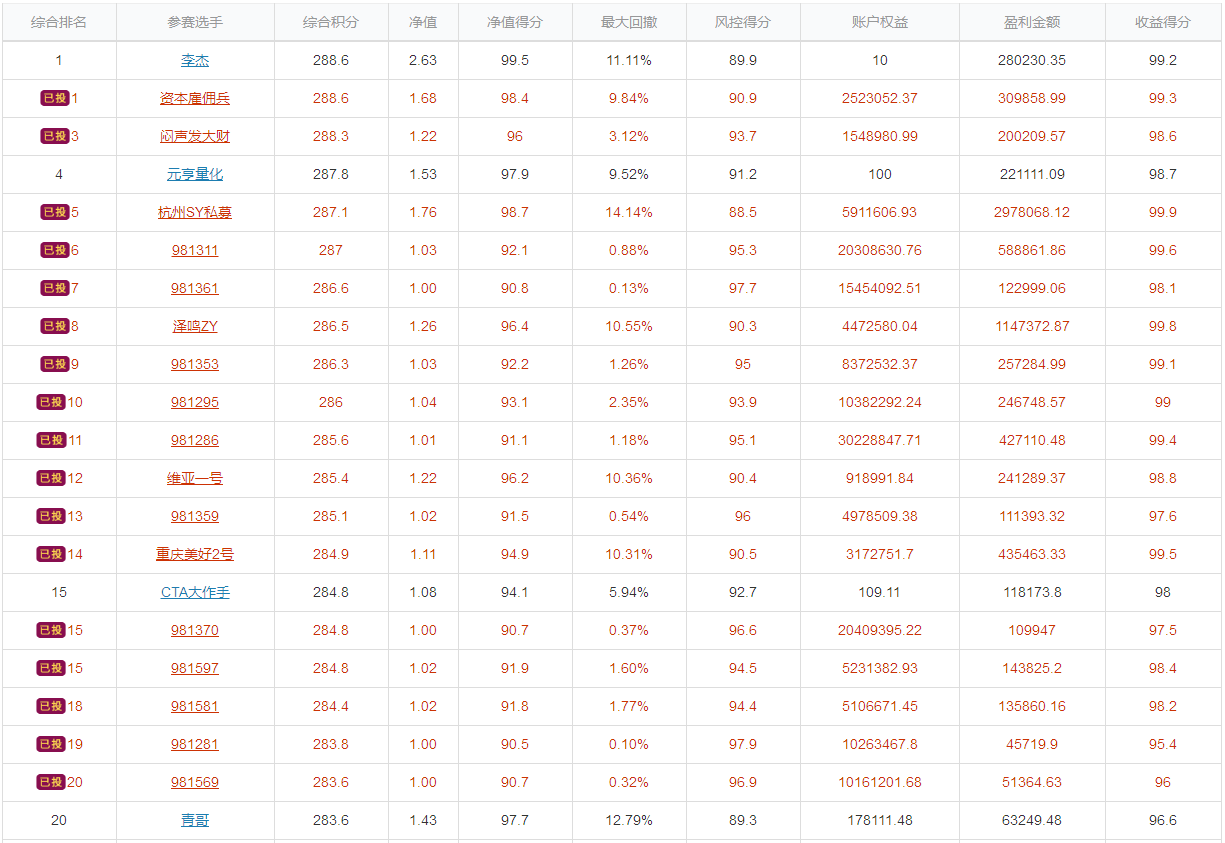Click the 已投 badge in 杭州SY私募 row
This screenshot has height=843, width=1225.
pos(55,212)
